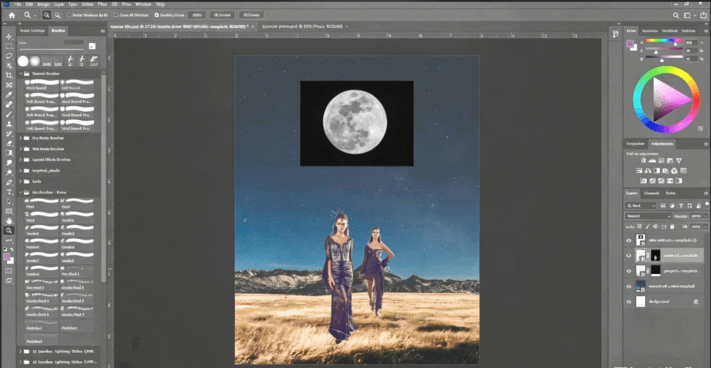The image size is (711, 368).
Task: Select the Move tool
Action: (x=9, y=37)
